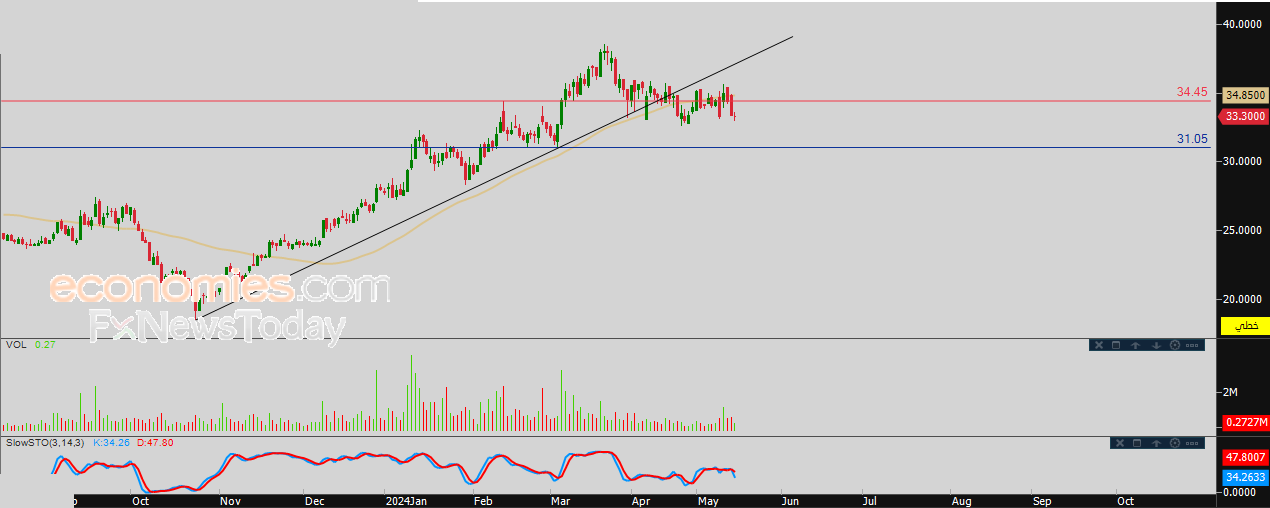Click the VOL indicator label

(16, 345)
